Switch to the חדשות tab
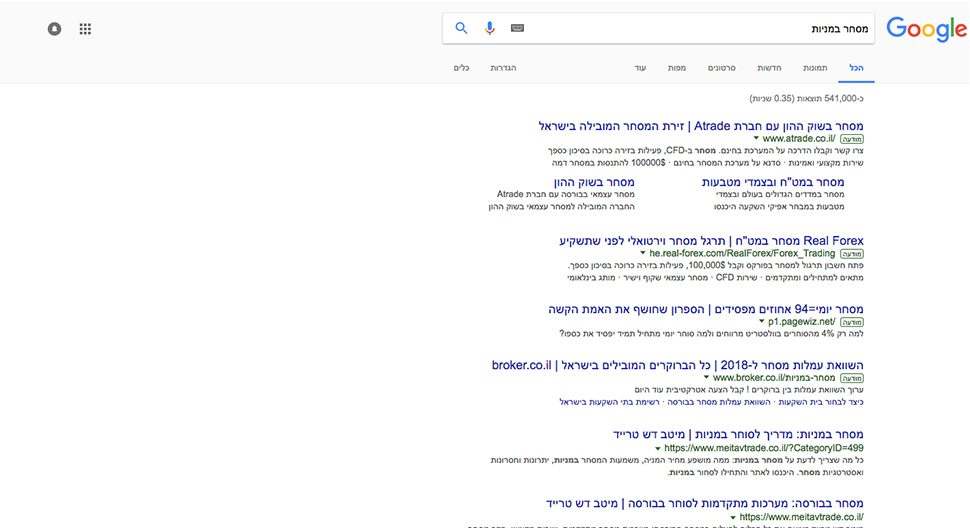 tap(769, 68)
